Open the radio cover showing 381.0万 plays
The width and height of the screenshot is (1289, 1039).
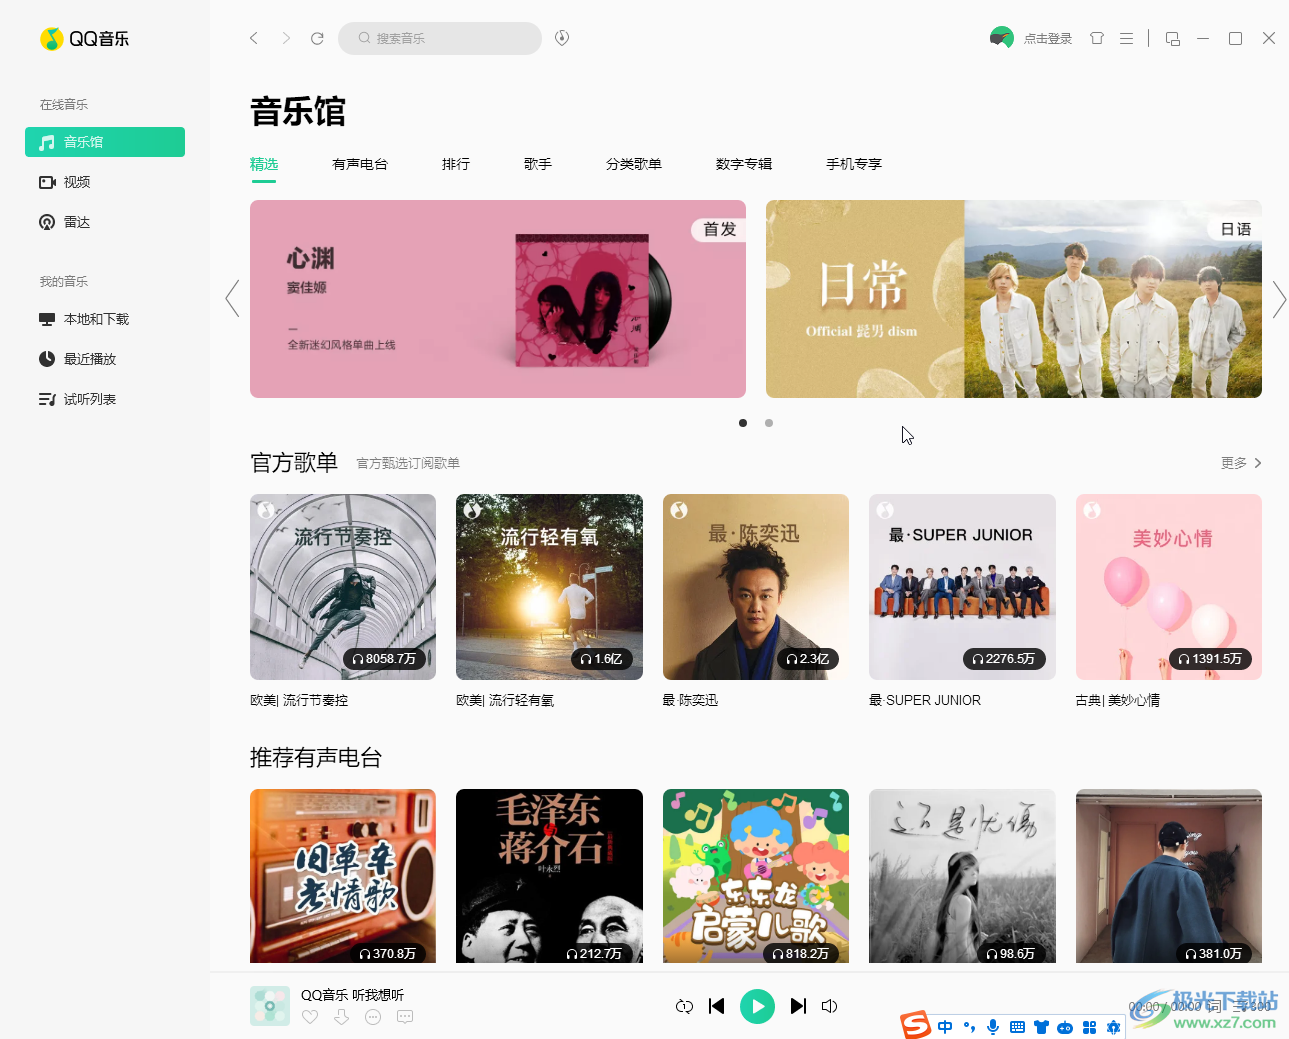[1169, 876]
